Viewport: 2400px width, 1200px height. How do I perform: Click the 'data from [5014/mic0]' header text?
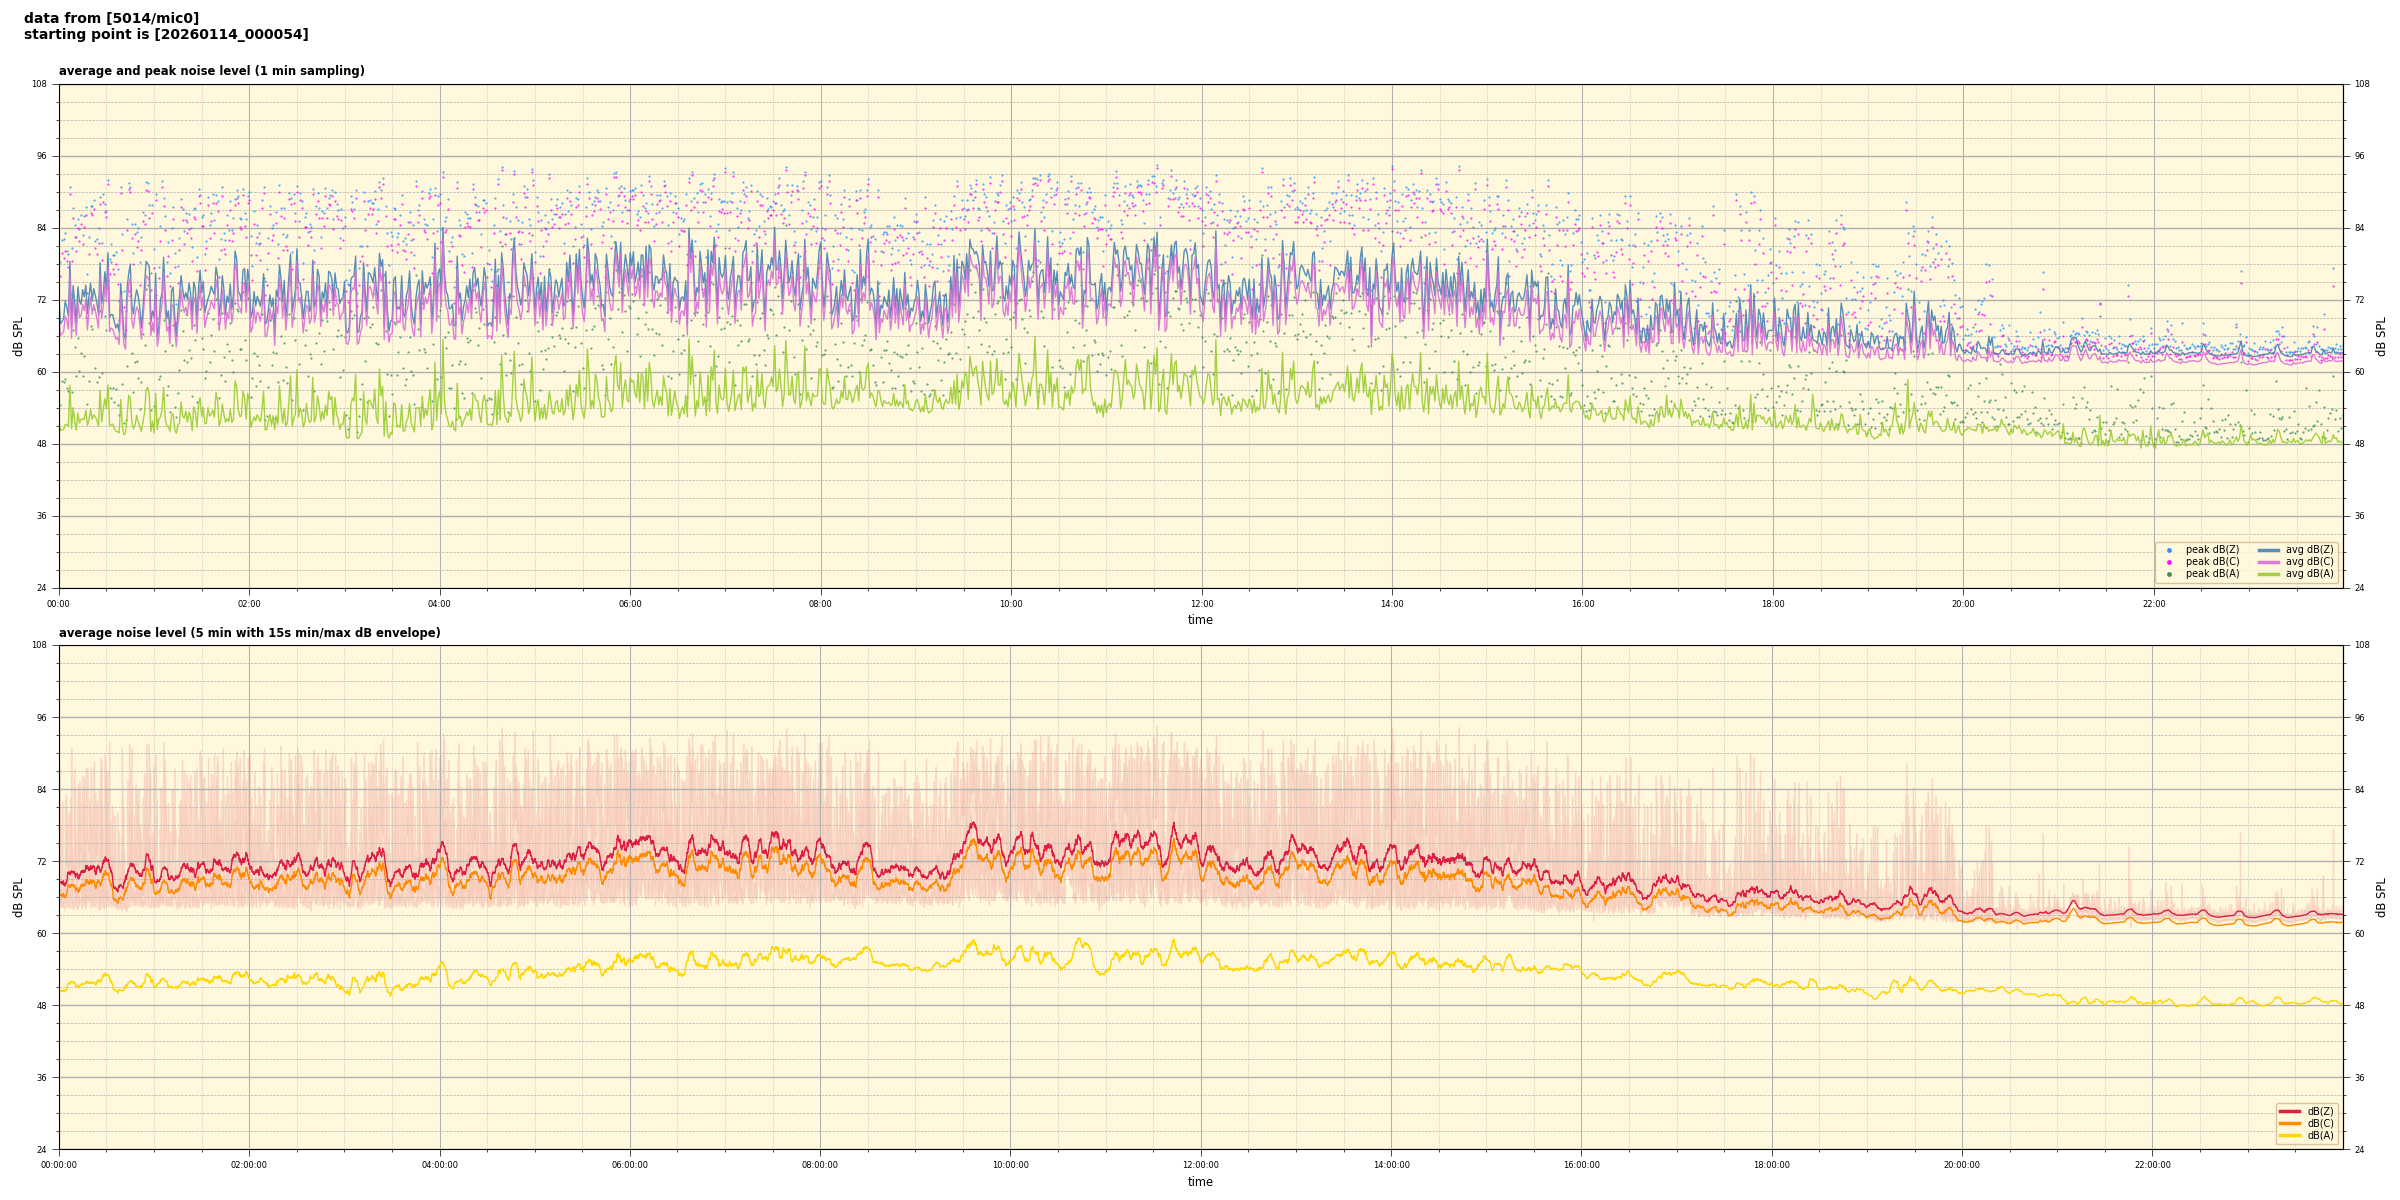(x=111, y=18)
